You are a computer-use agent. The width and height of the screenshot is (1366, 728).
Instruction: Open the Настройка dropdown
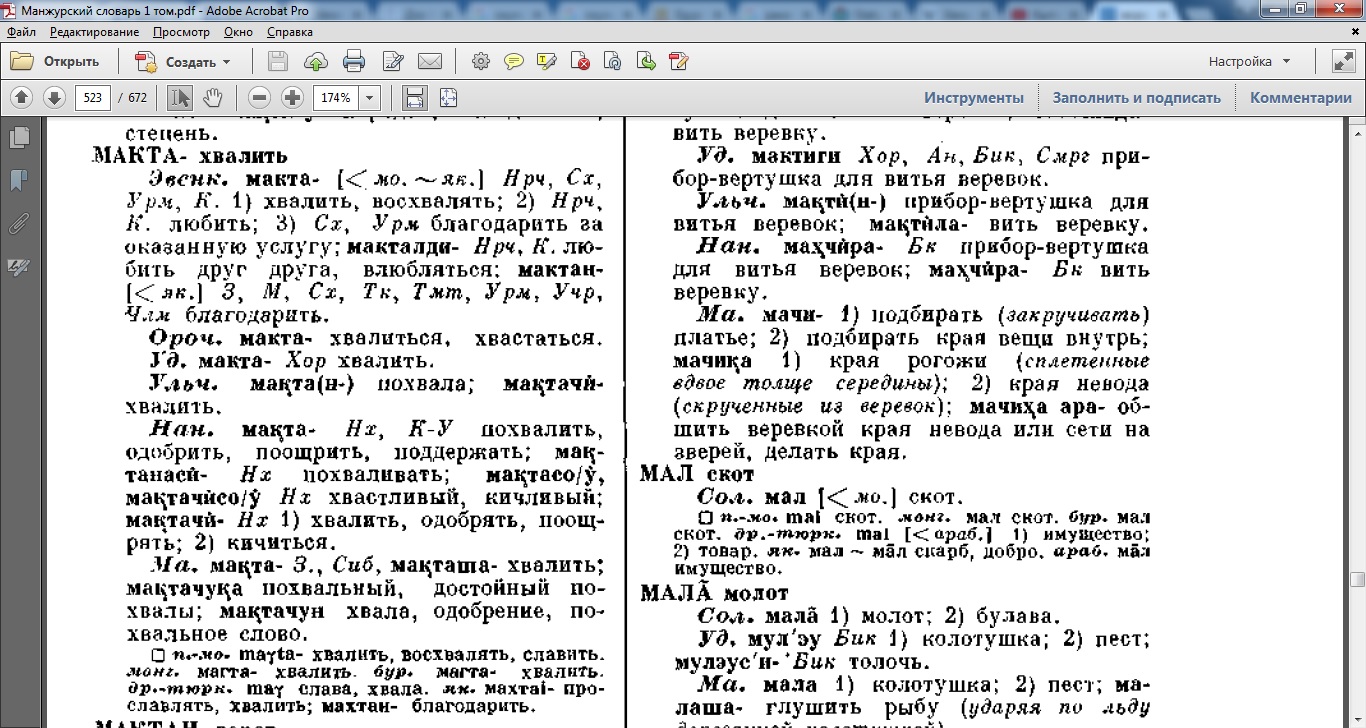[x=1249, y=62]
